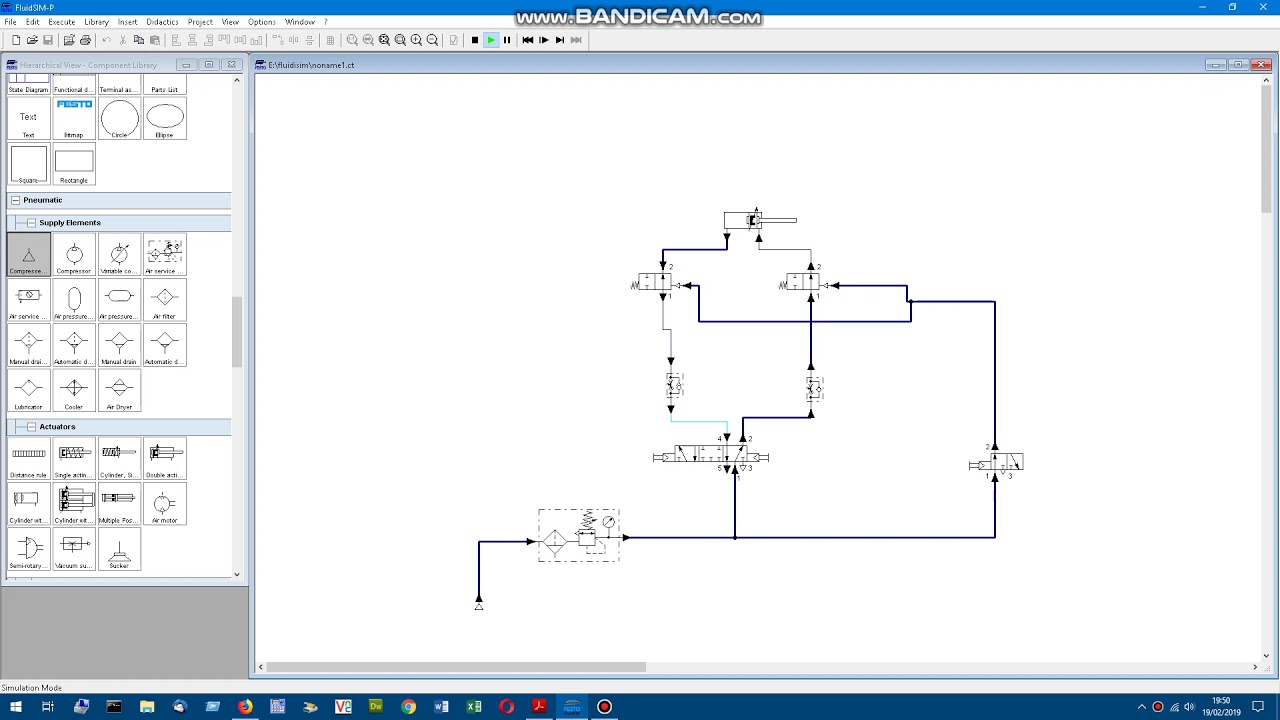Click library panel scroll up arrow
The width and height of the screenshot is (1280, 720).
pyautogui.click(x=237, y=80)
